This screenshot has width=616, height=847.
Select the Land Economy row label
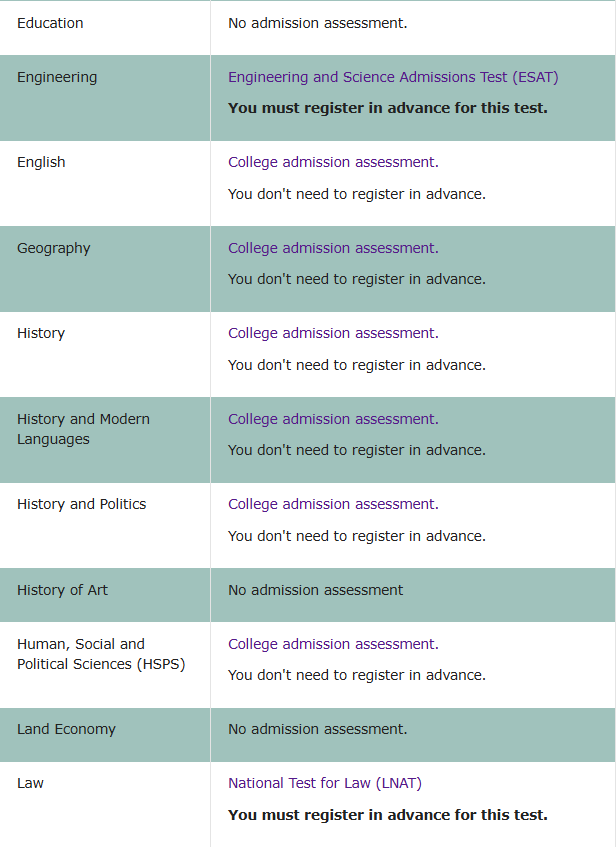[x=66, y=729]
